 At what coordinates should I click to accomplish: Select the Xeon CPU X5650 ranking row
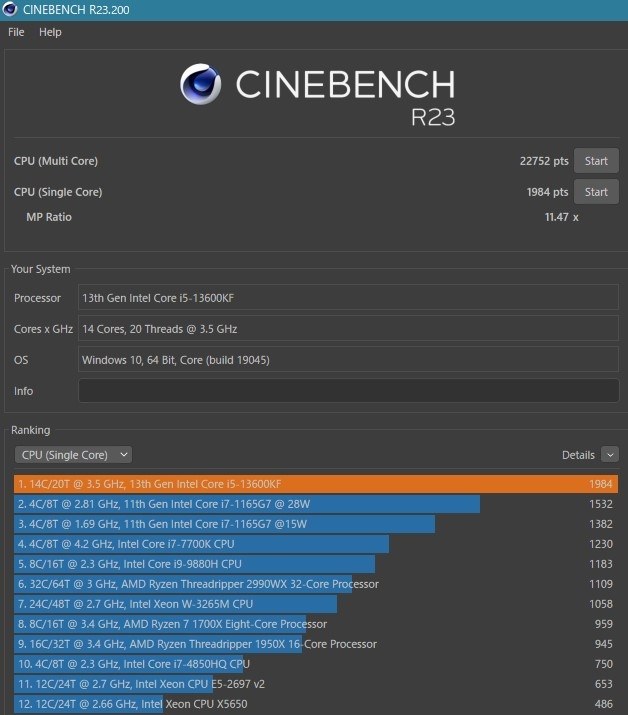(316, 704)
